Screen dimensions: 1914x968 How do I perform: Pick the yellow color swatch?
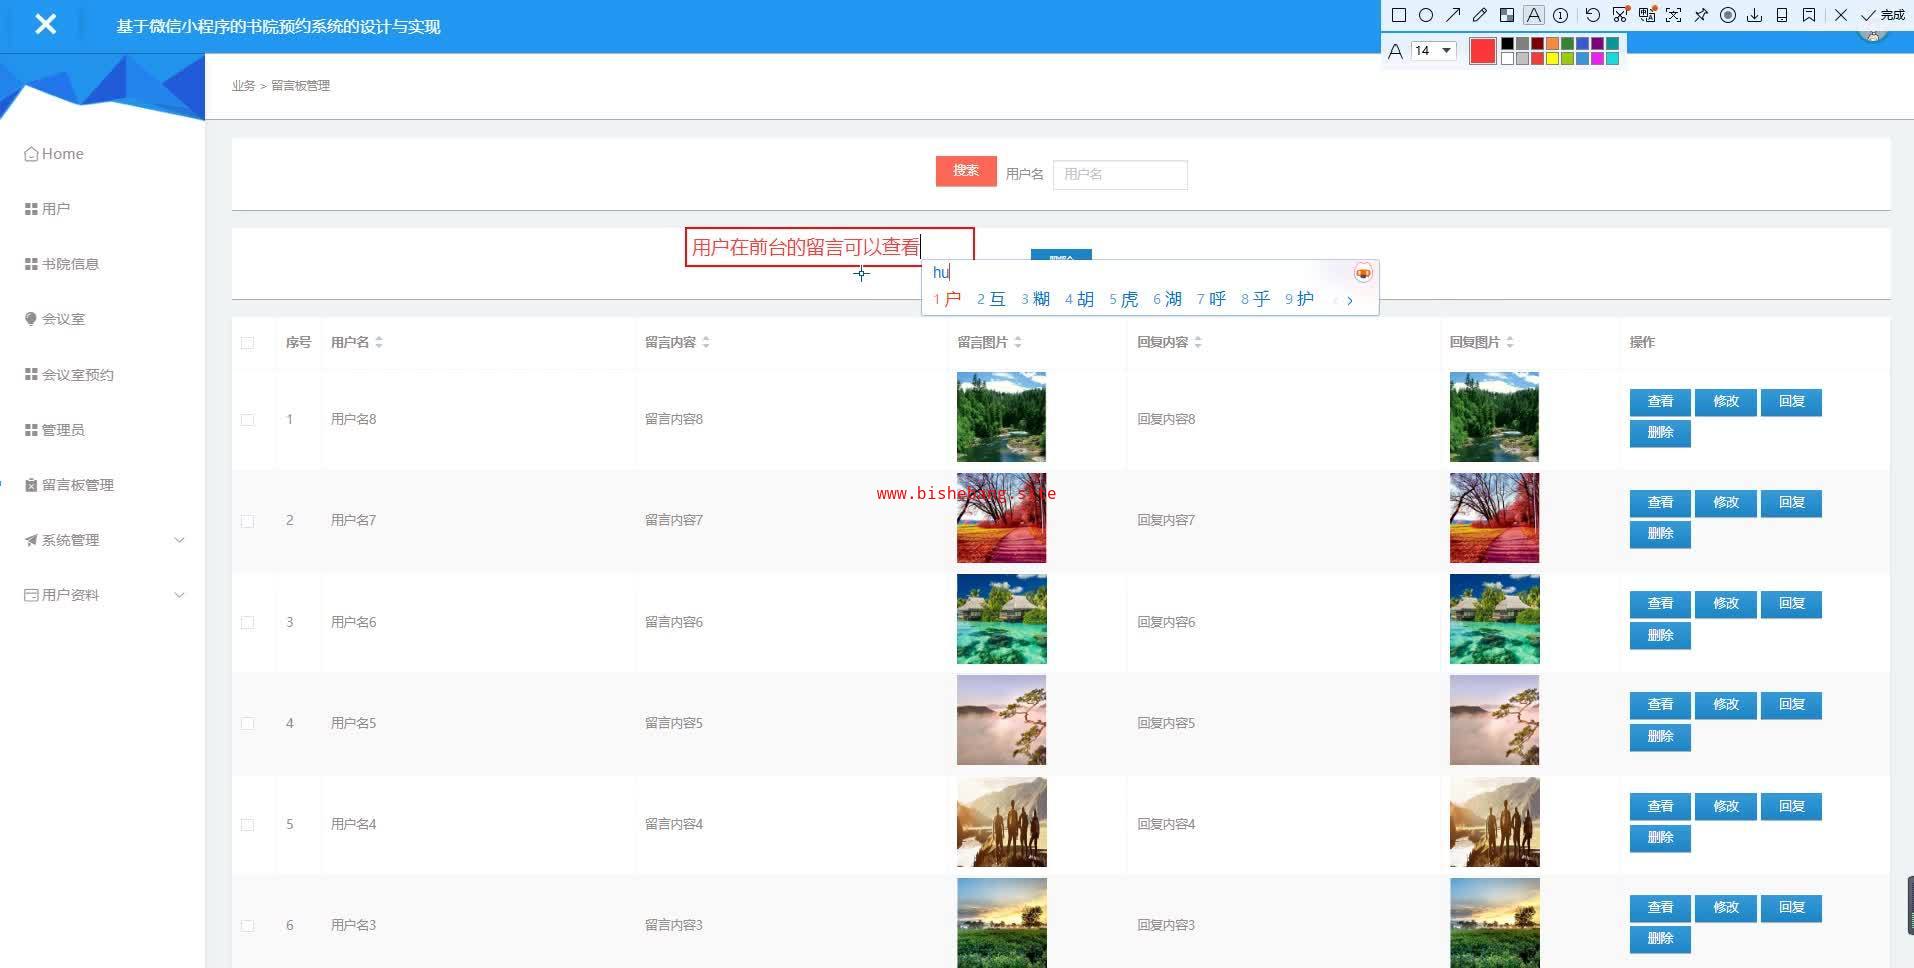tap(1552, 59)
